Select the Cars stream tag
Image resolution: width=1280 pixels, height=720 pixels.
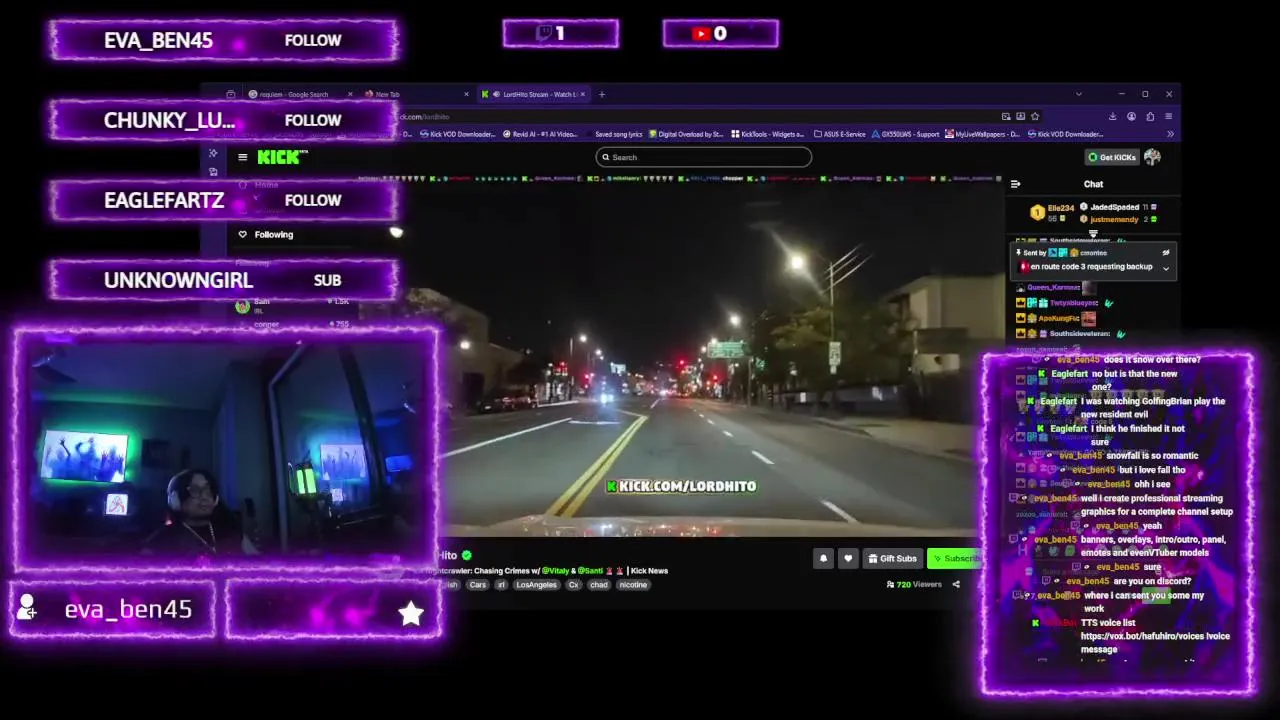click(x=478, y=585)
